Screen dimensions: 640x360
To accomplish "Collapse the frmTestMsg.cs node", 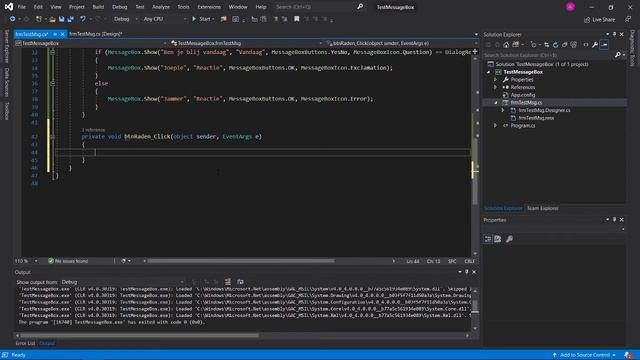I will coord(496,102).
